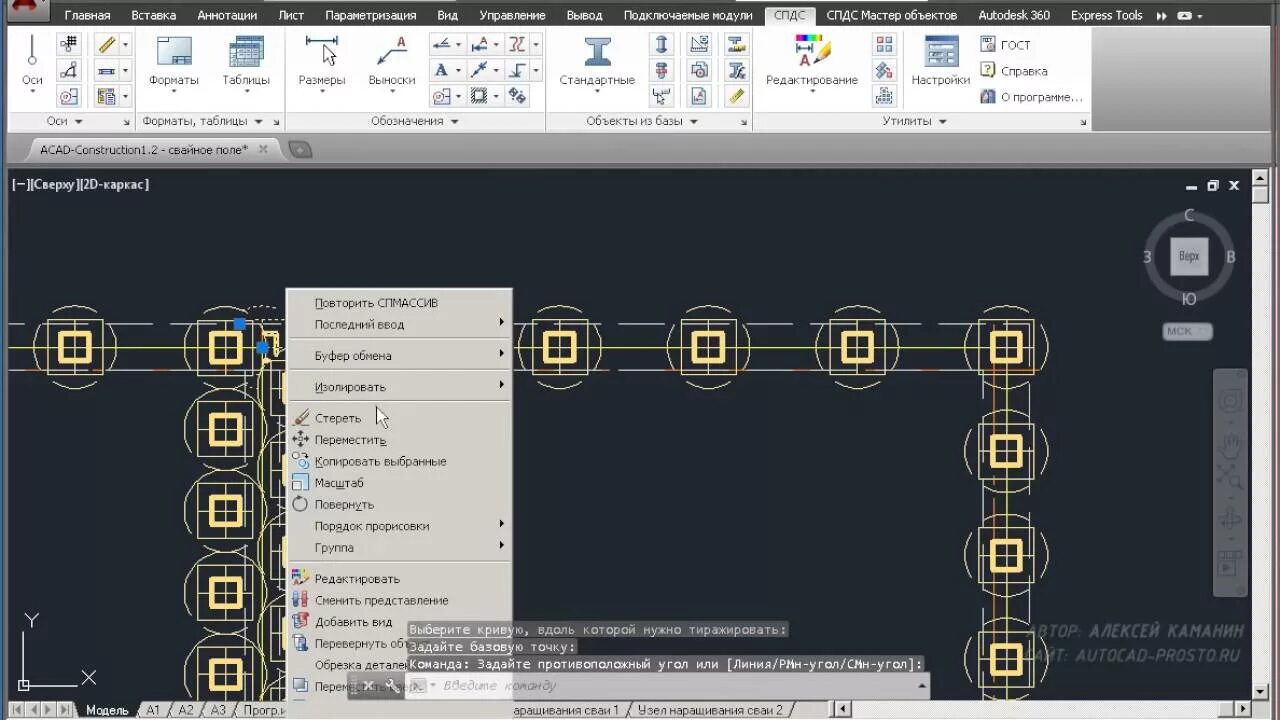This screenshot has height=720, width=1280.
Task: Close the command line panel (x)
Action: [368, 686]
